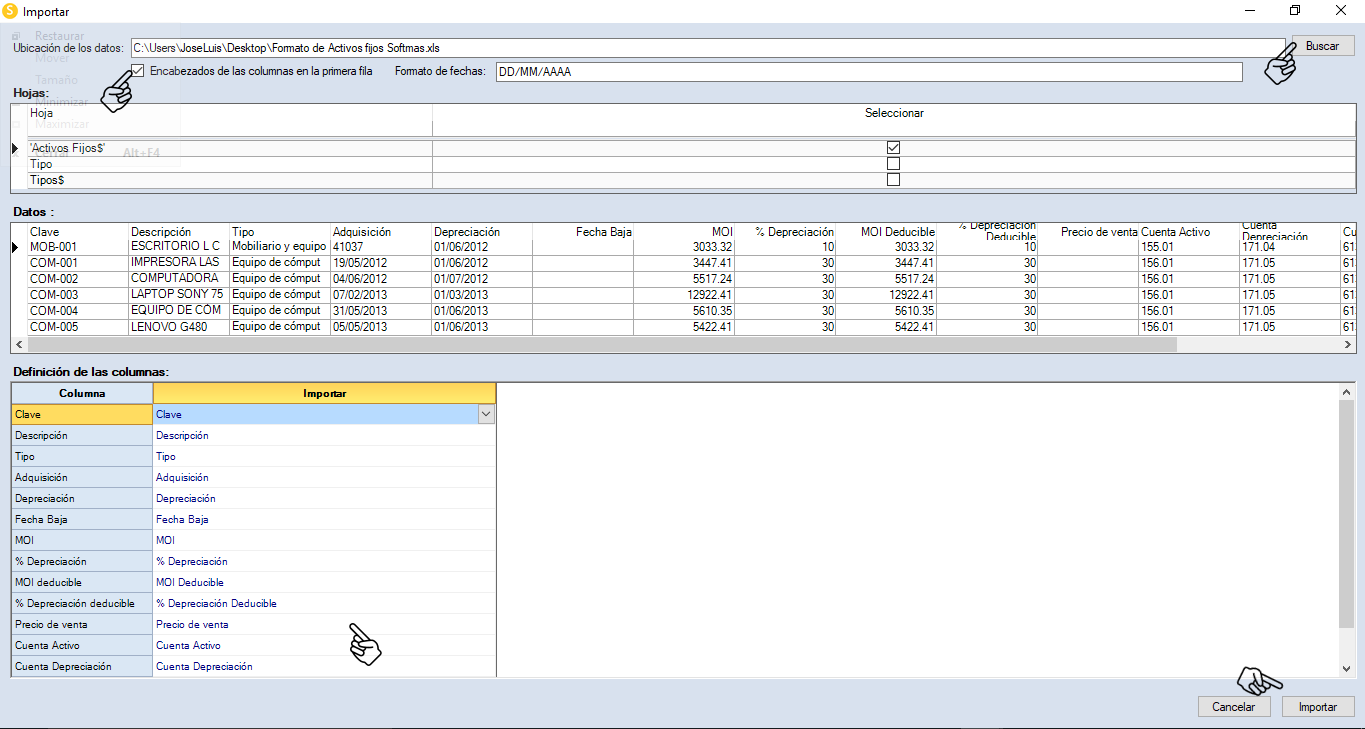This screenshot has width=1365, height=729.
Task: Click the 41037 acquisition cell
Action: (x=381, y=246)
